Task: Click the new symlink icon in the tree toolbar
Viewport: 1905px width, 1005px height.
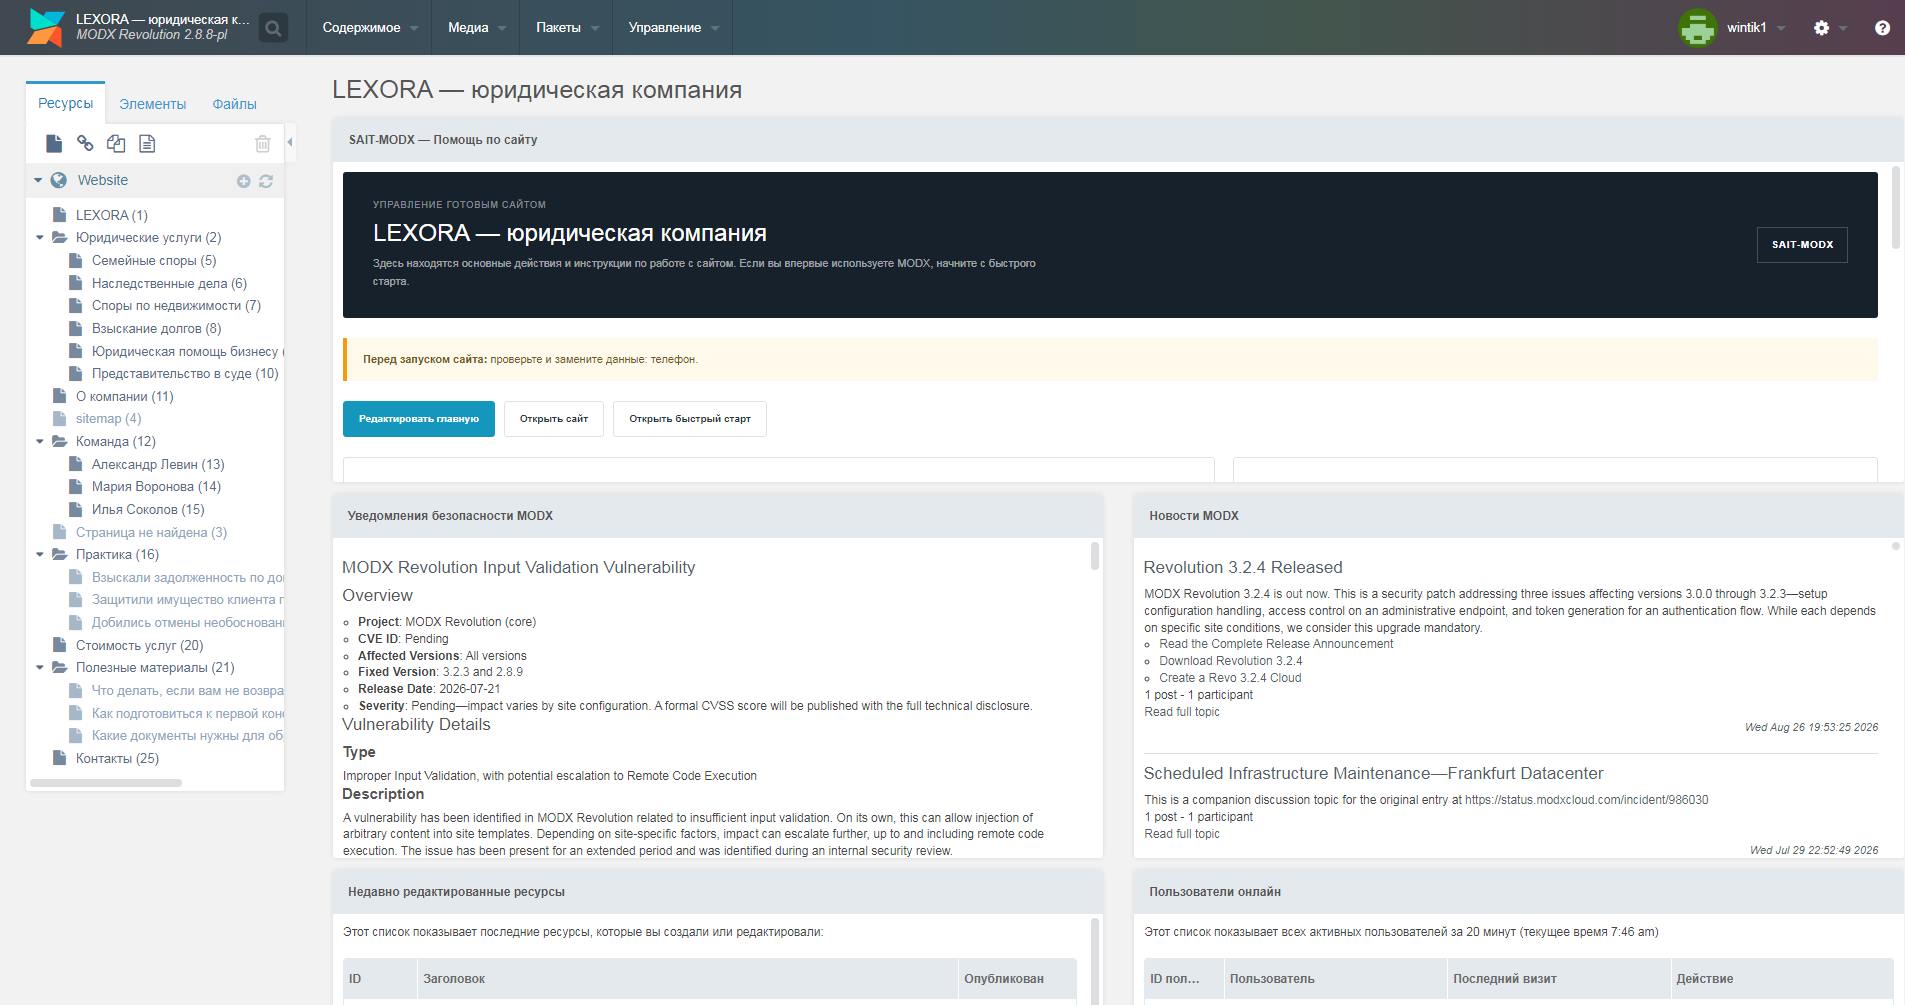Action: (116, 144)
